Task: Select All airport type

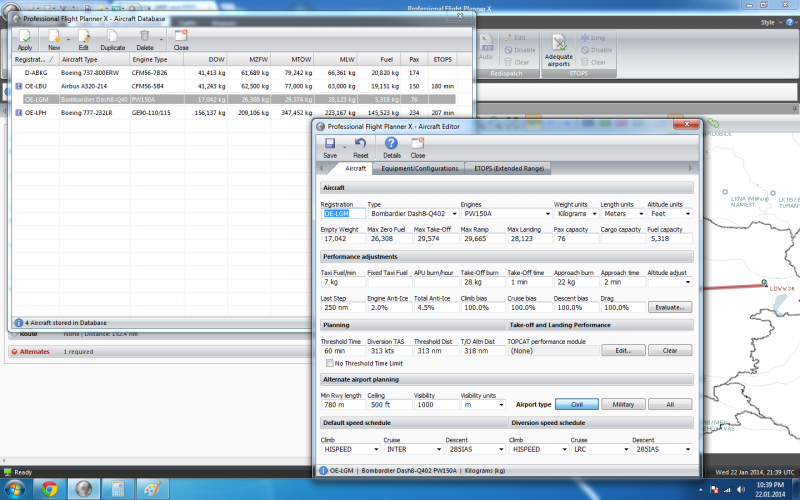Action: [x=670, y=405]
